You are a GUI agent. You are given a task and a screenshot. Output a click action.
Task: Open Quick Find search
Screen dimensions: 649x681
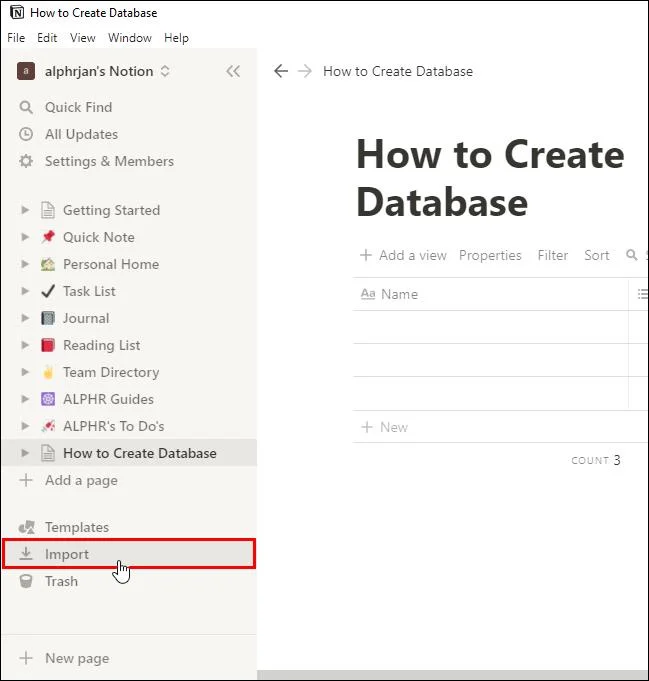click(x=78, y=107)
